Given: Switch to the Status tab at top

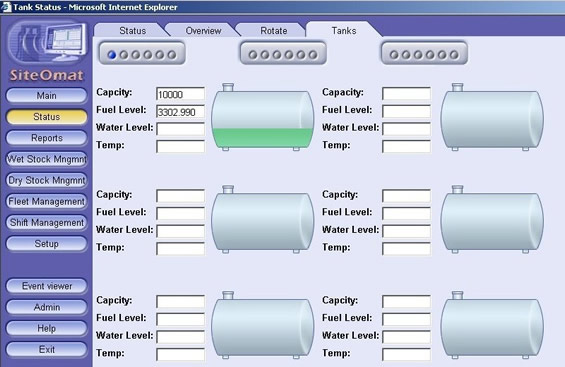Looking at the screenshot, I should [x=132, y=31].
